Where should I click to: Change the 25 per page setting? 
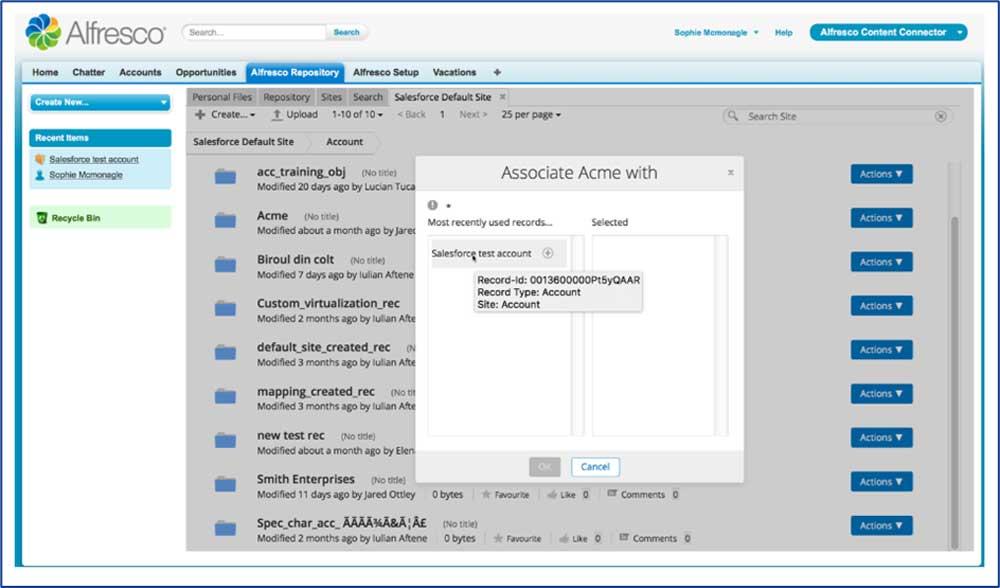531,115
